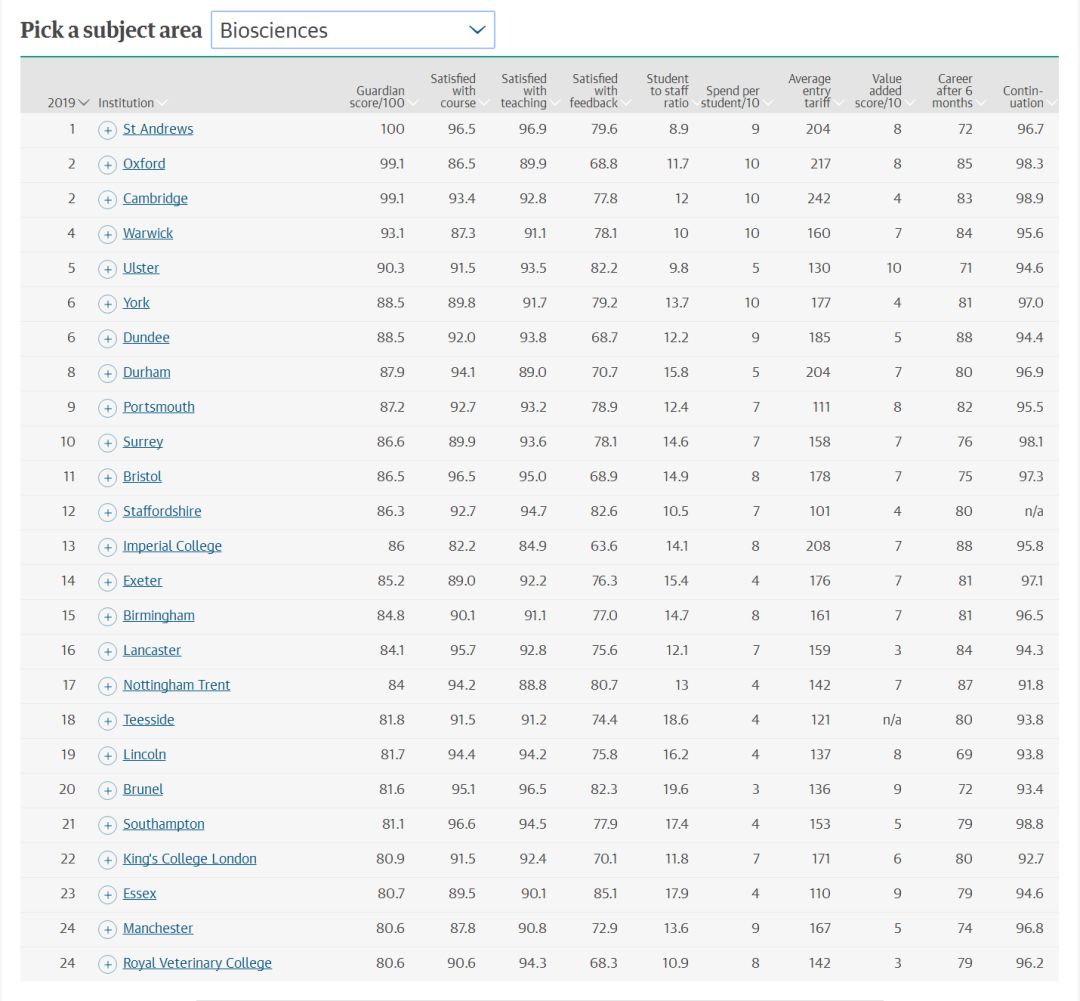
Task: Expand the Brunel row plus icon
Action: pyautogui.click(x=107, y=790)
